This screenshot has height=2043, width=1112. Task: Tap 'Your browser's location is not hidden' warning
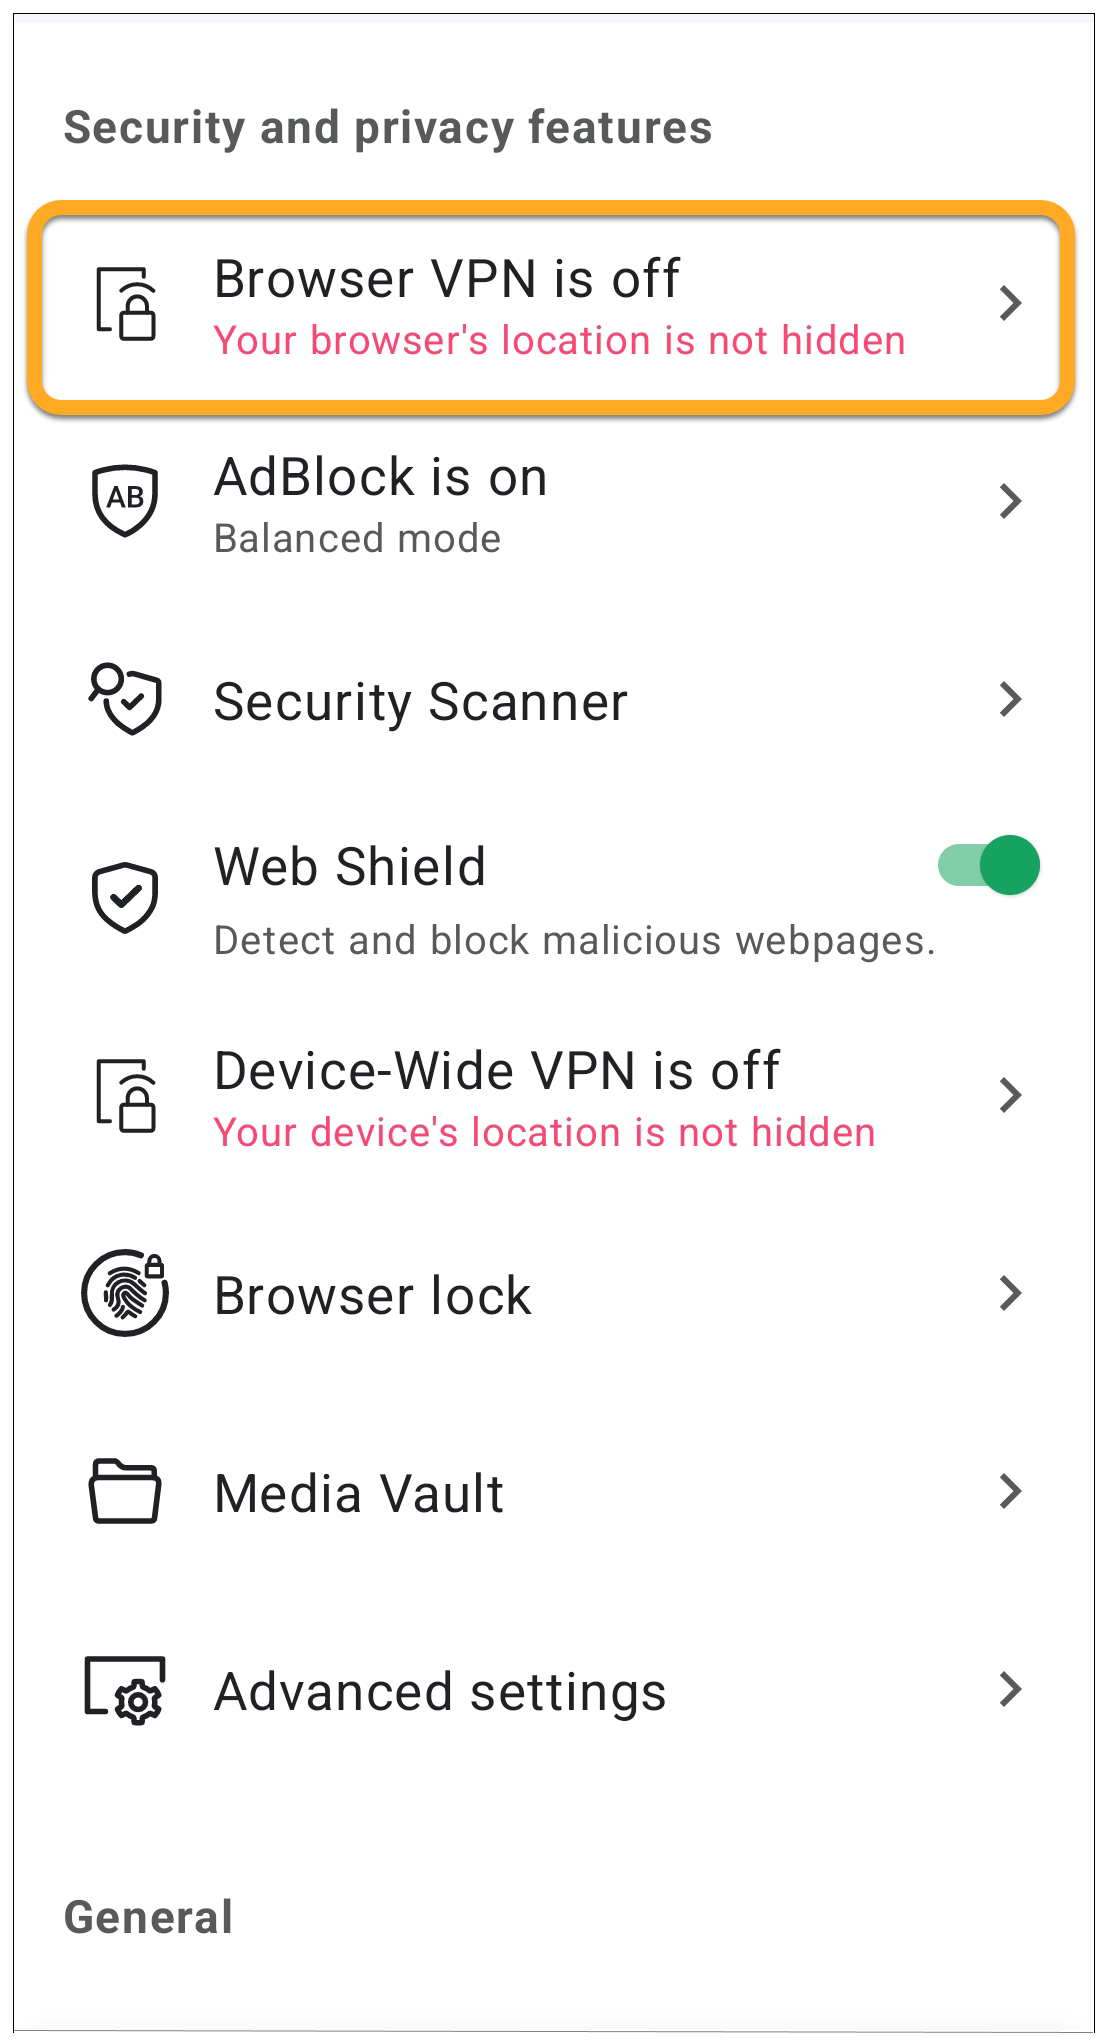[x=559, y=341]
